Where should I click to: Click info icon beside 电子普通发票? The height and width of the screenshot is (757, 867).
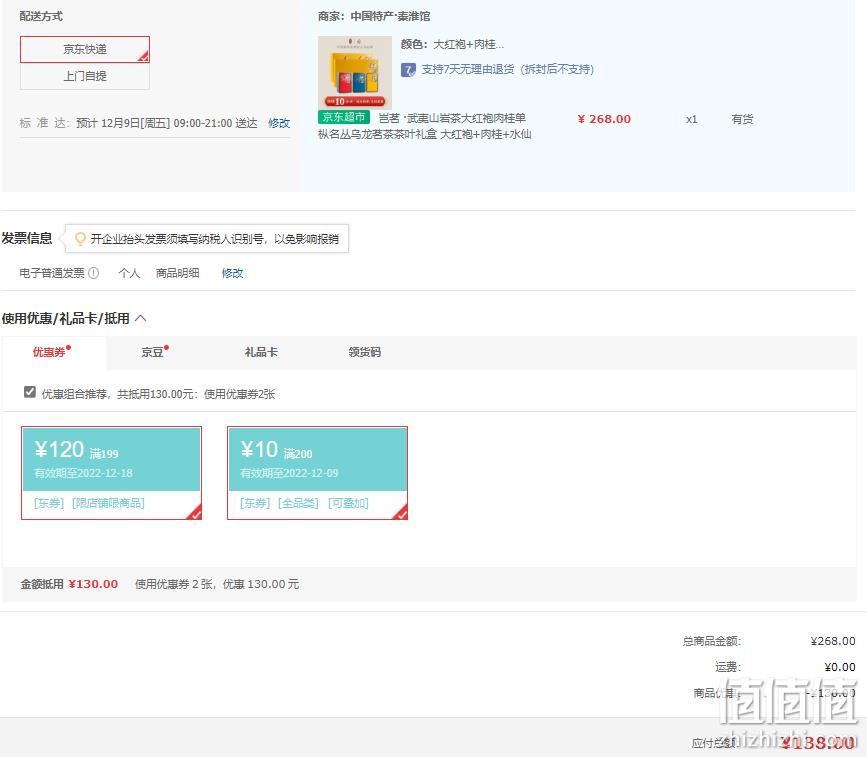93,273
